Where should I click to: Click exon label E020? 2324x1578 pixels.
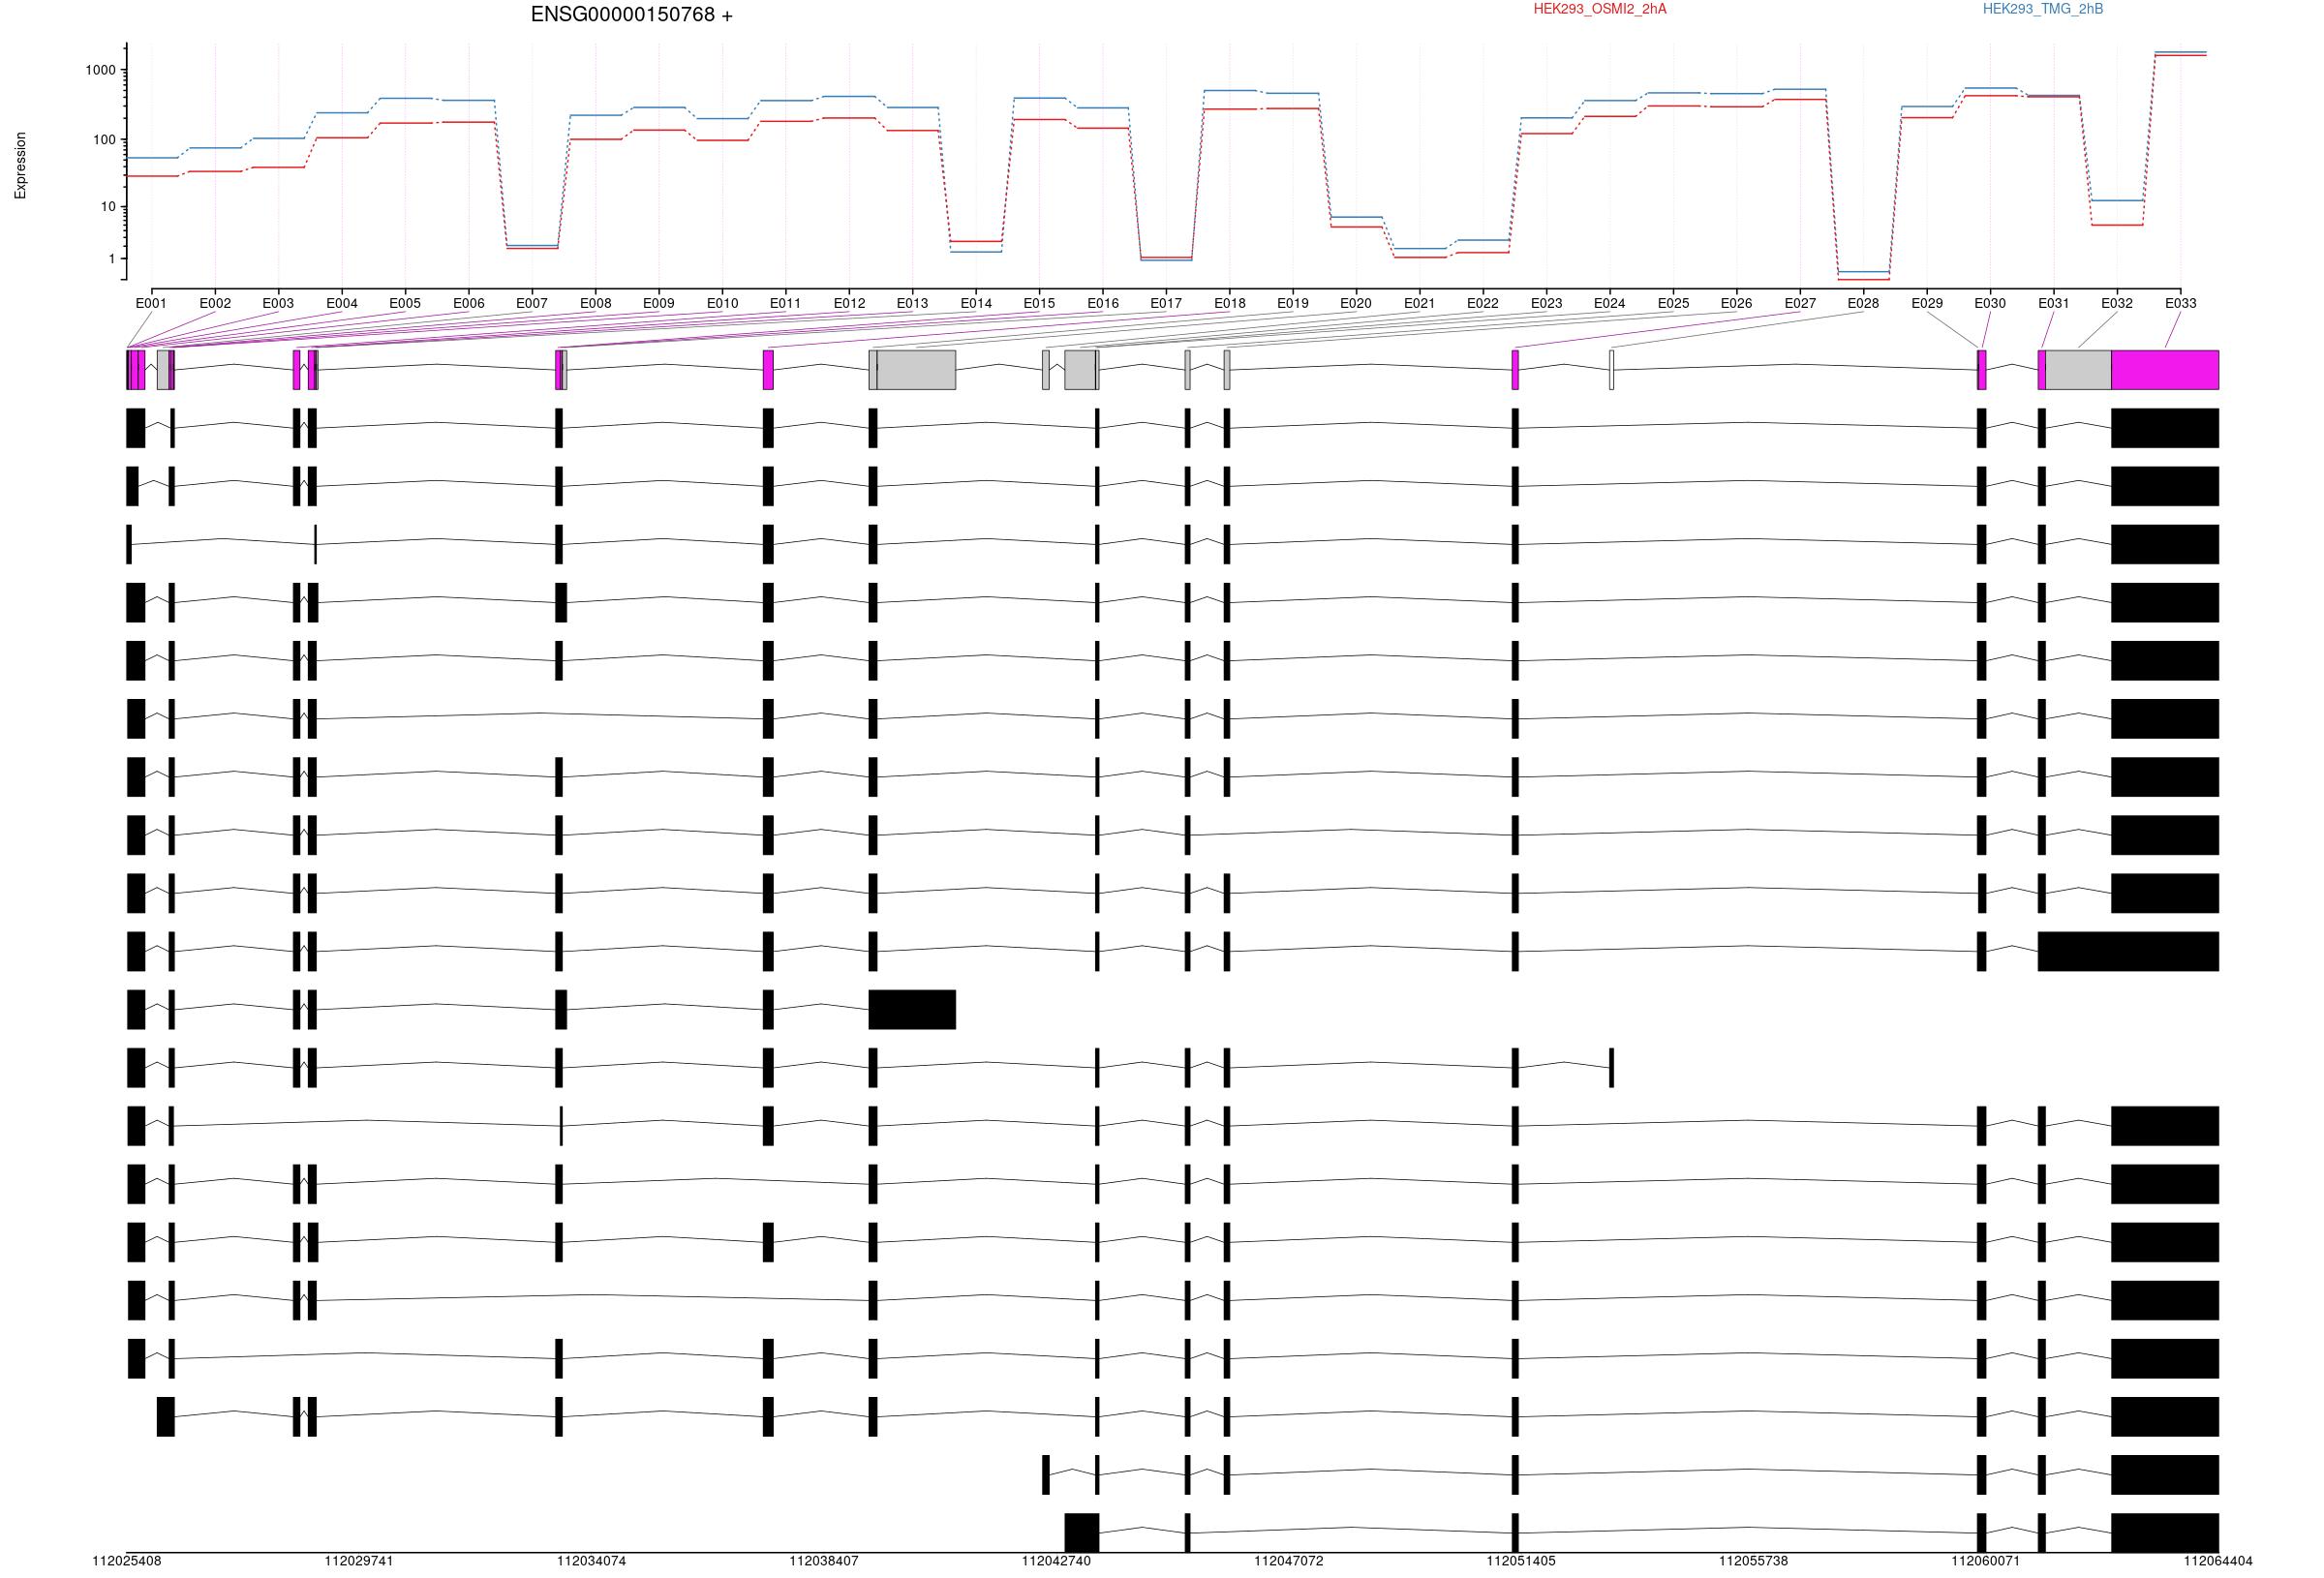click(x=1357, y=303)
